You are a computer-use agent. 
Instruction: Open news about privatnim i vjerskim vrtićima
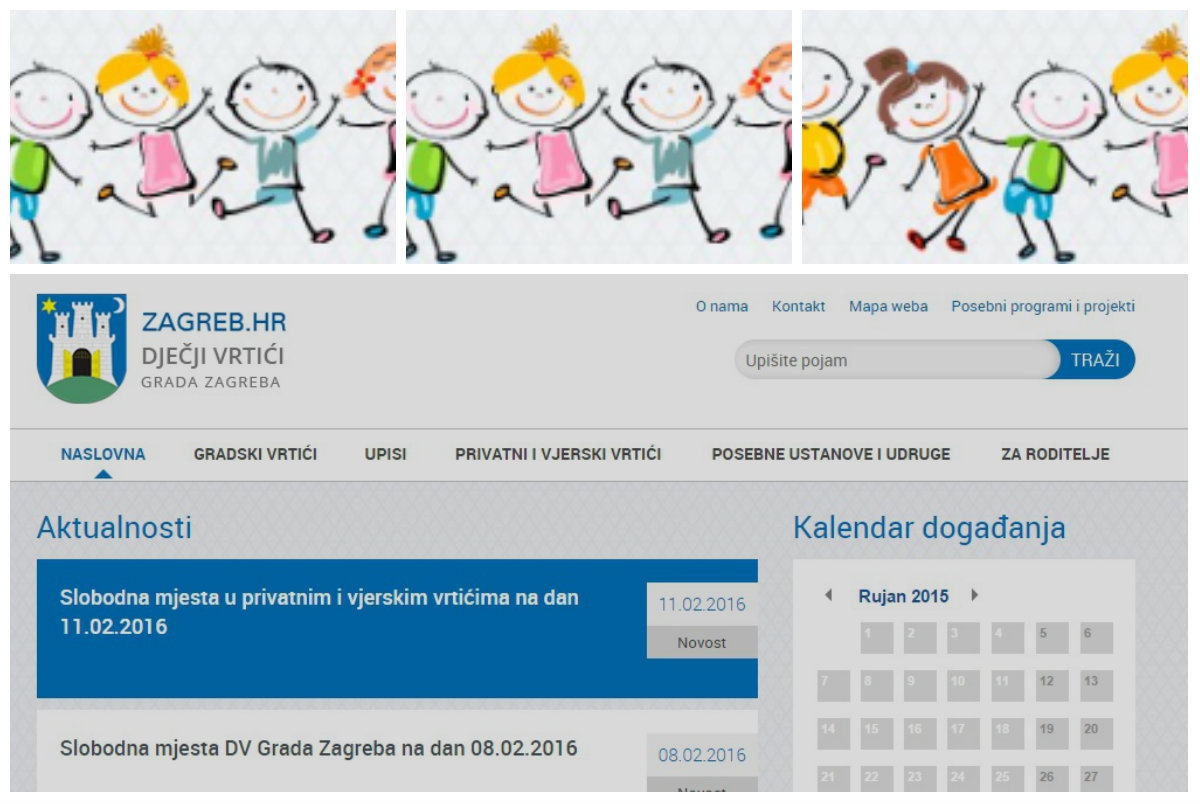point(319,612)
